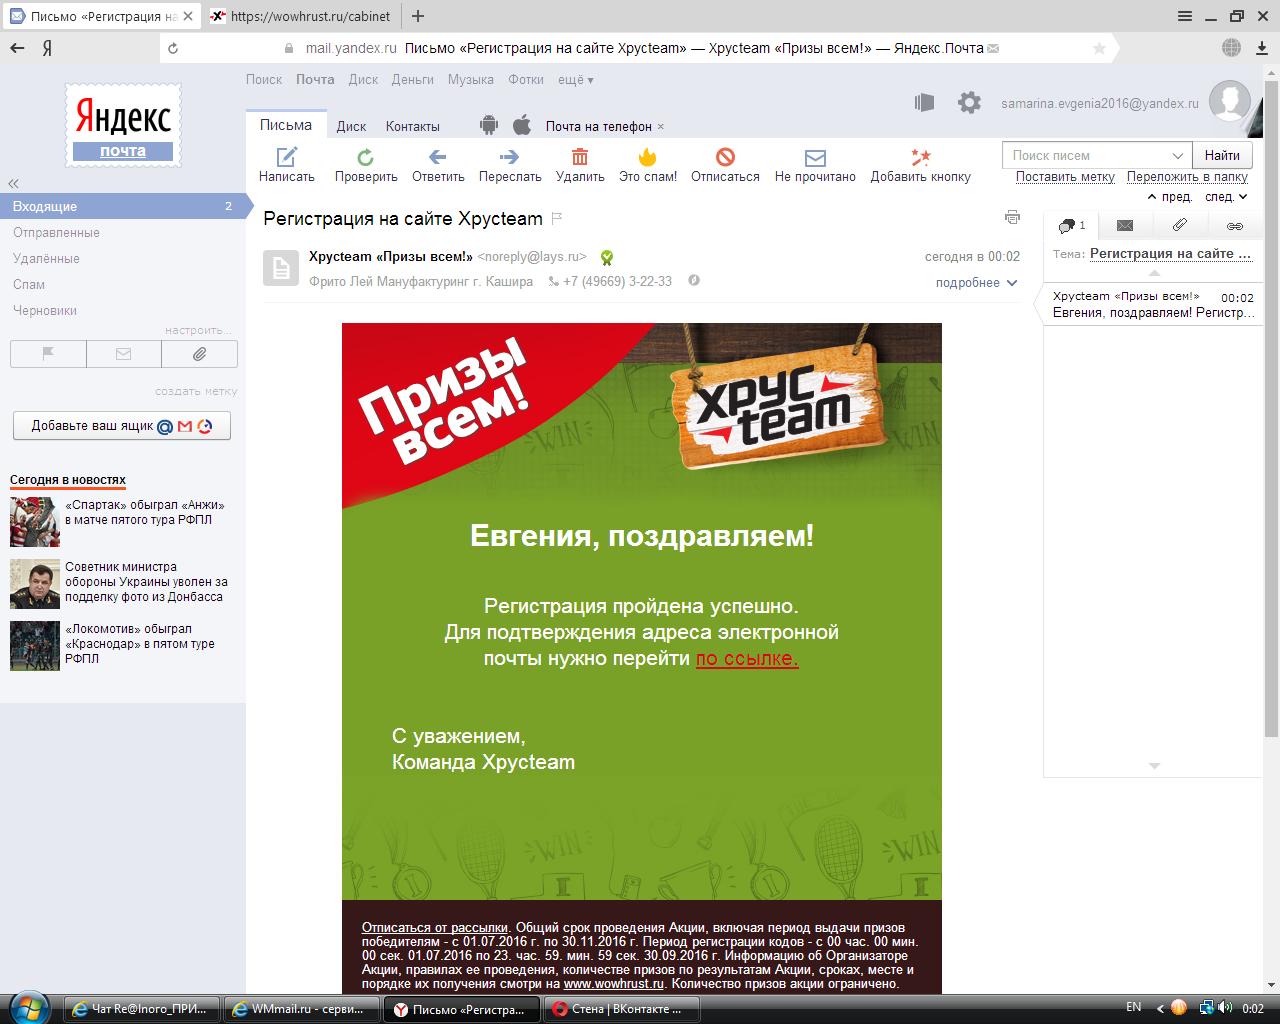Close the Почта на телефон promo
Screen dimensions: 1280x1024
click(661, 126)
